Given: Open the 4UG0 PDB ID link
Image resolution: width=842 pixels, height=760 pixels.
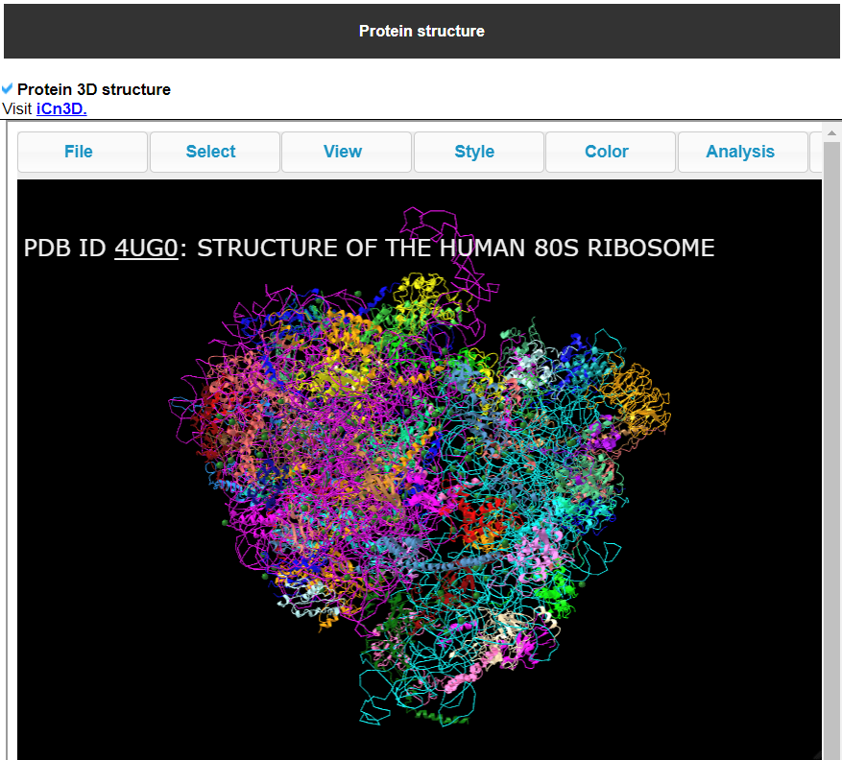Looking at the screenshot, I should 146,248.
